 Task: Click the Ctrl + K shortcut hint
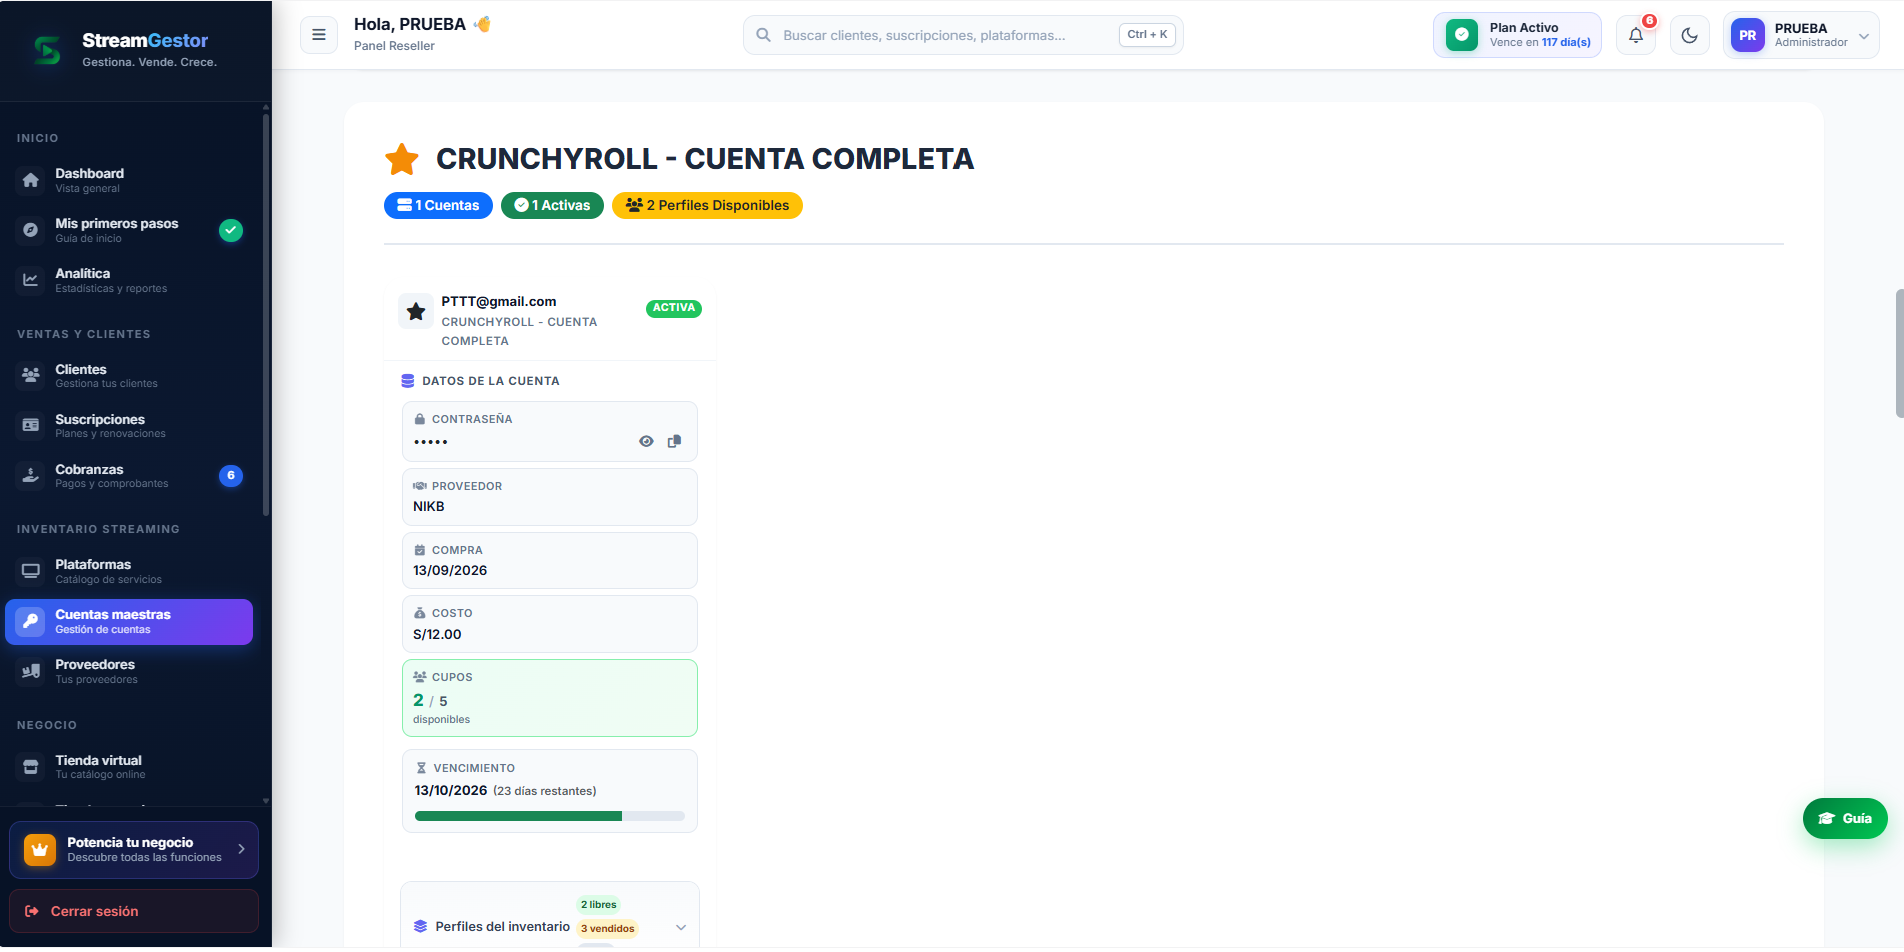pyautogui.click(x=1147, y=35)
